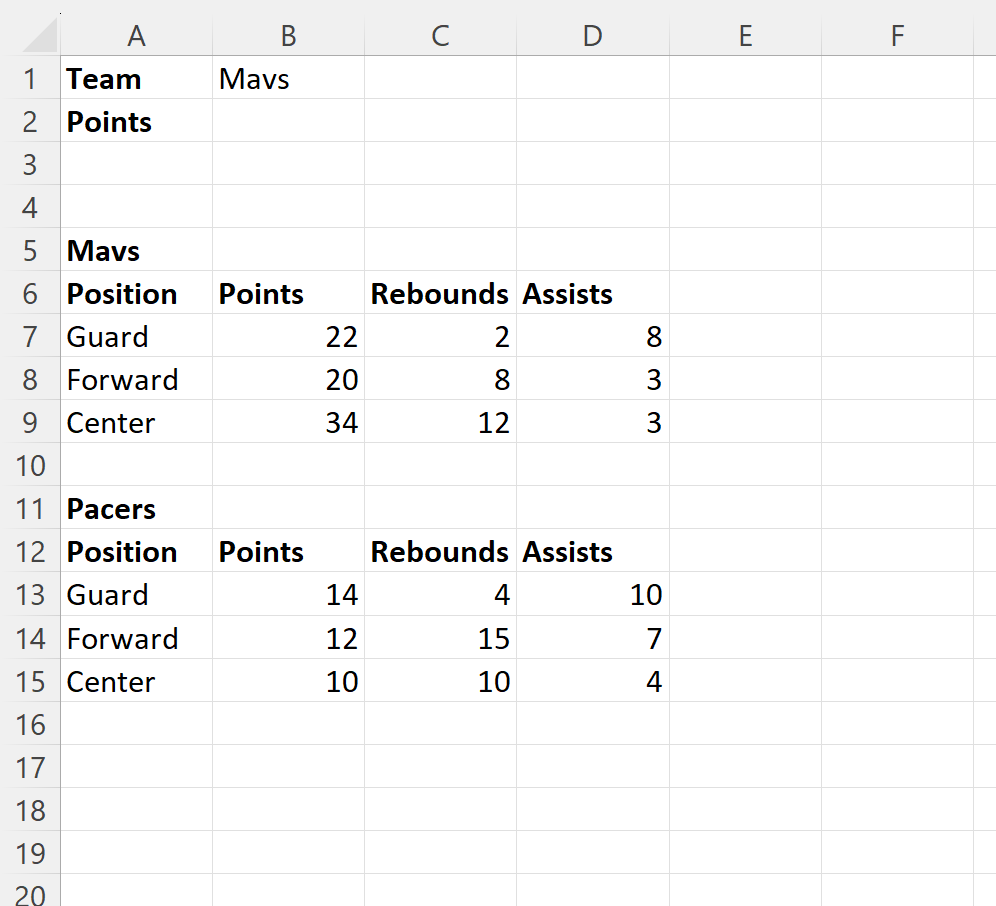Select the column B header

click(x=288, y=36)
